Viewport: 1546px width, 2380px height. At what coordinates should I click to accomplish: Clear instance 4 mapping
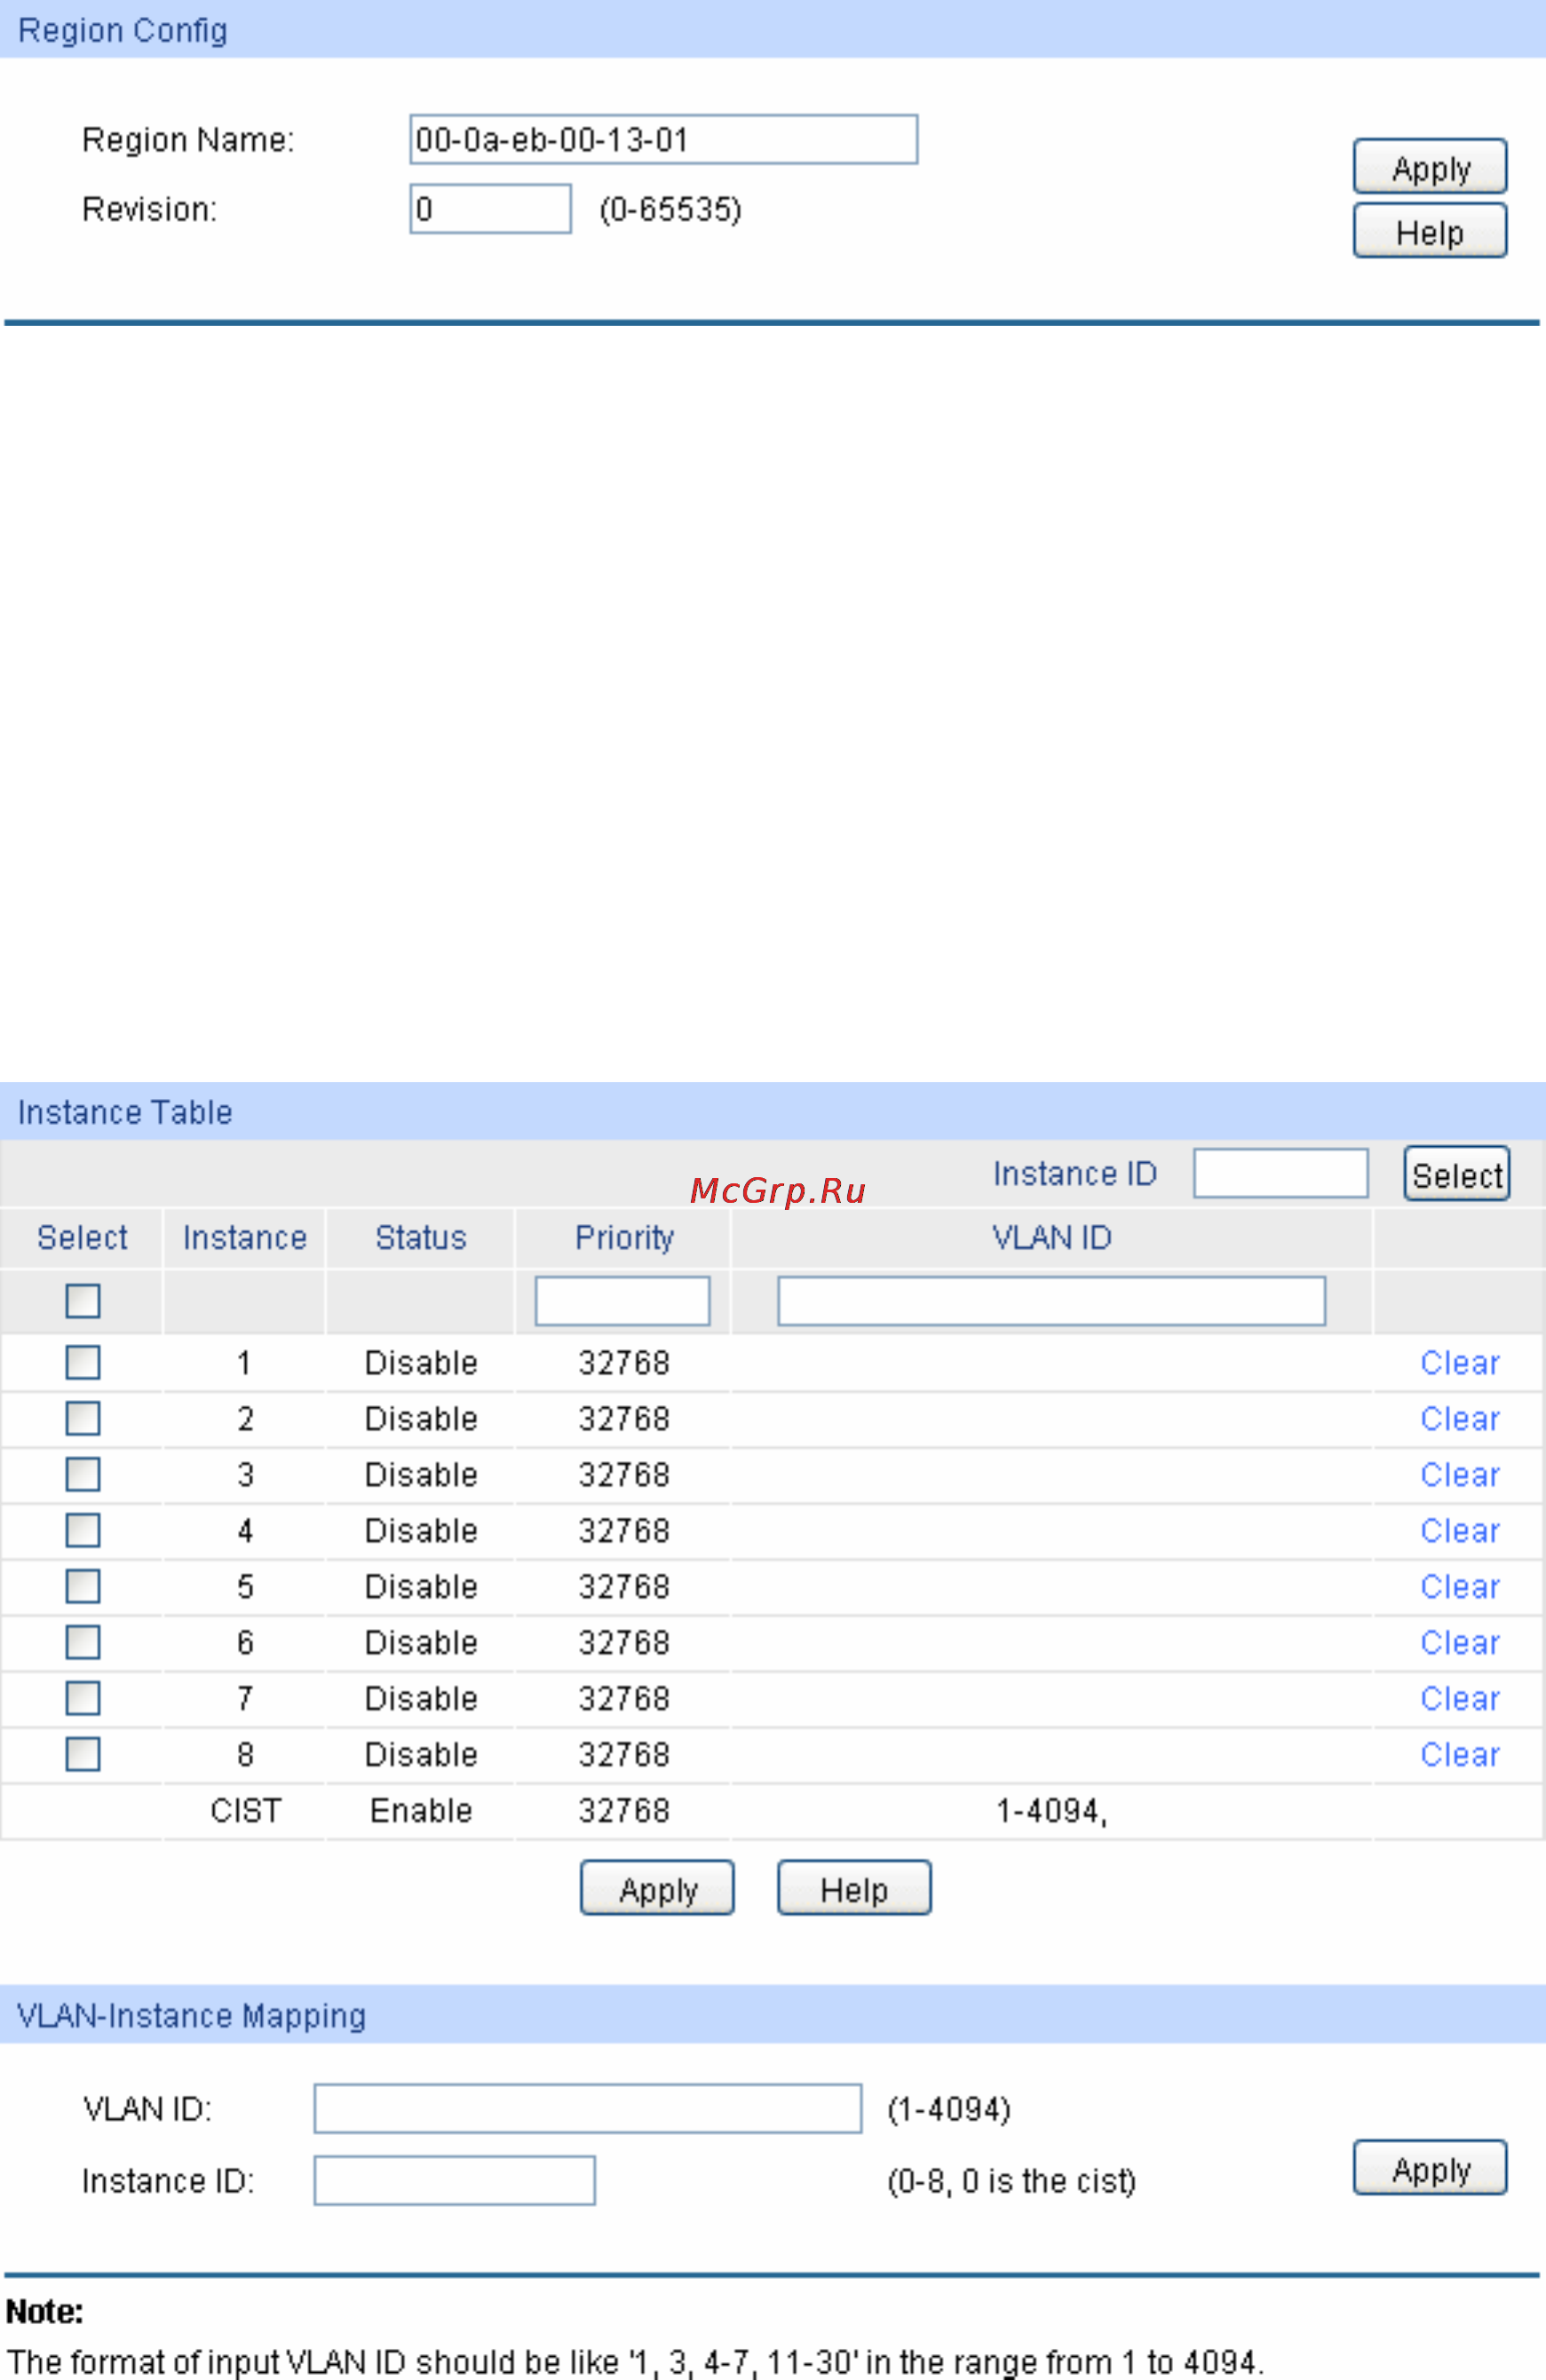point(1460,1531)
